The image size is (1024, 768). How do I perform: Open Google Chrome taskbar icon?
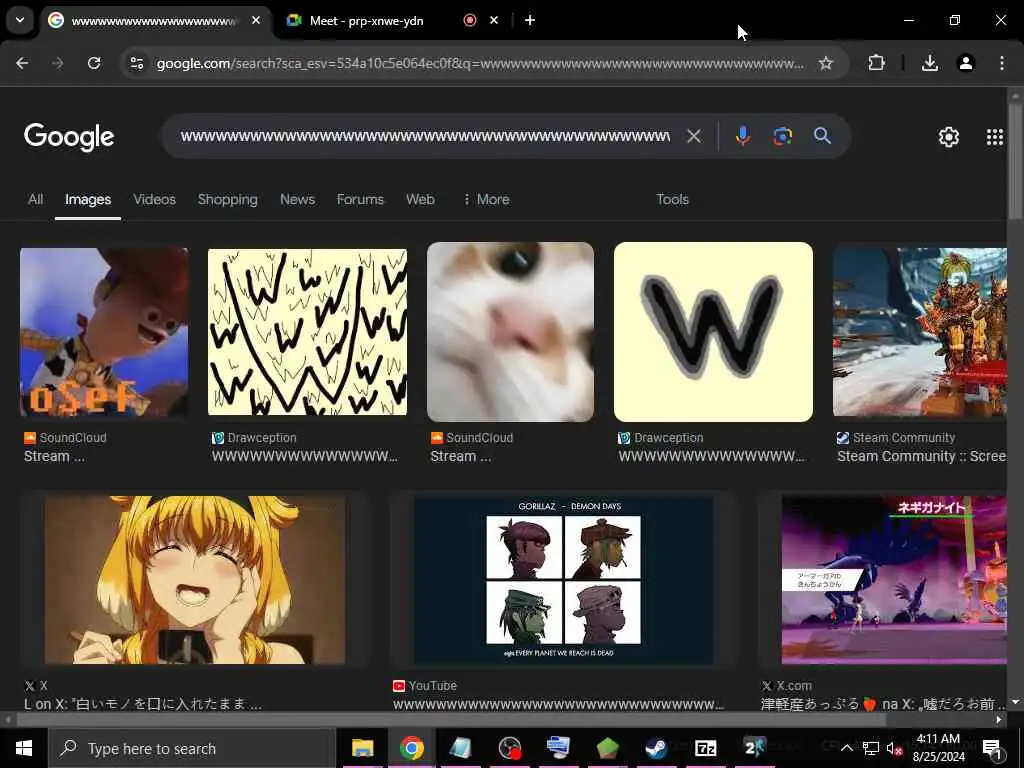[411, 748]
